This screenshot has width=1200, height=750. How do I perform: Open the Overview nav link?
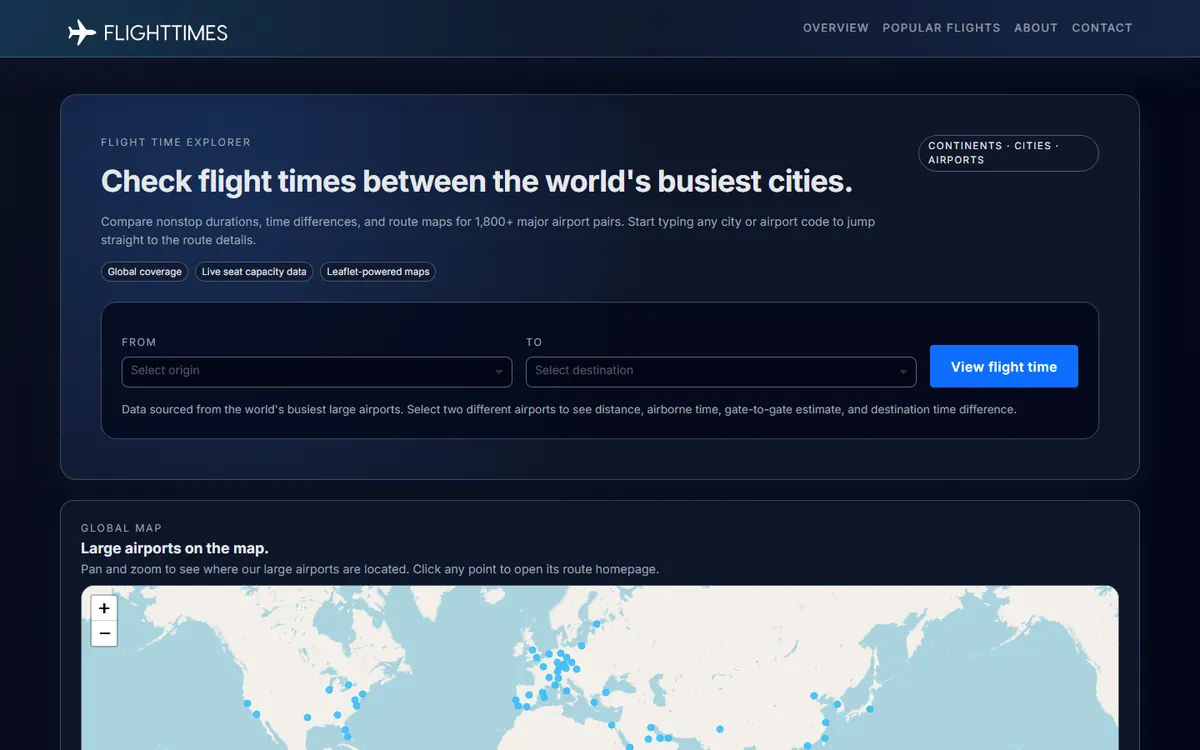click(x=836, y=28)
